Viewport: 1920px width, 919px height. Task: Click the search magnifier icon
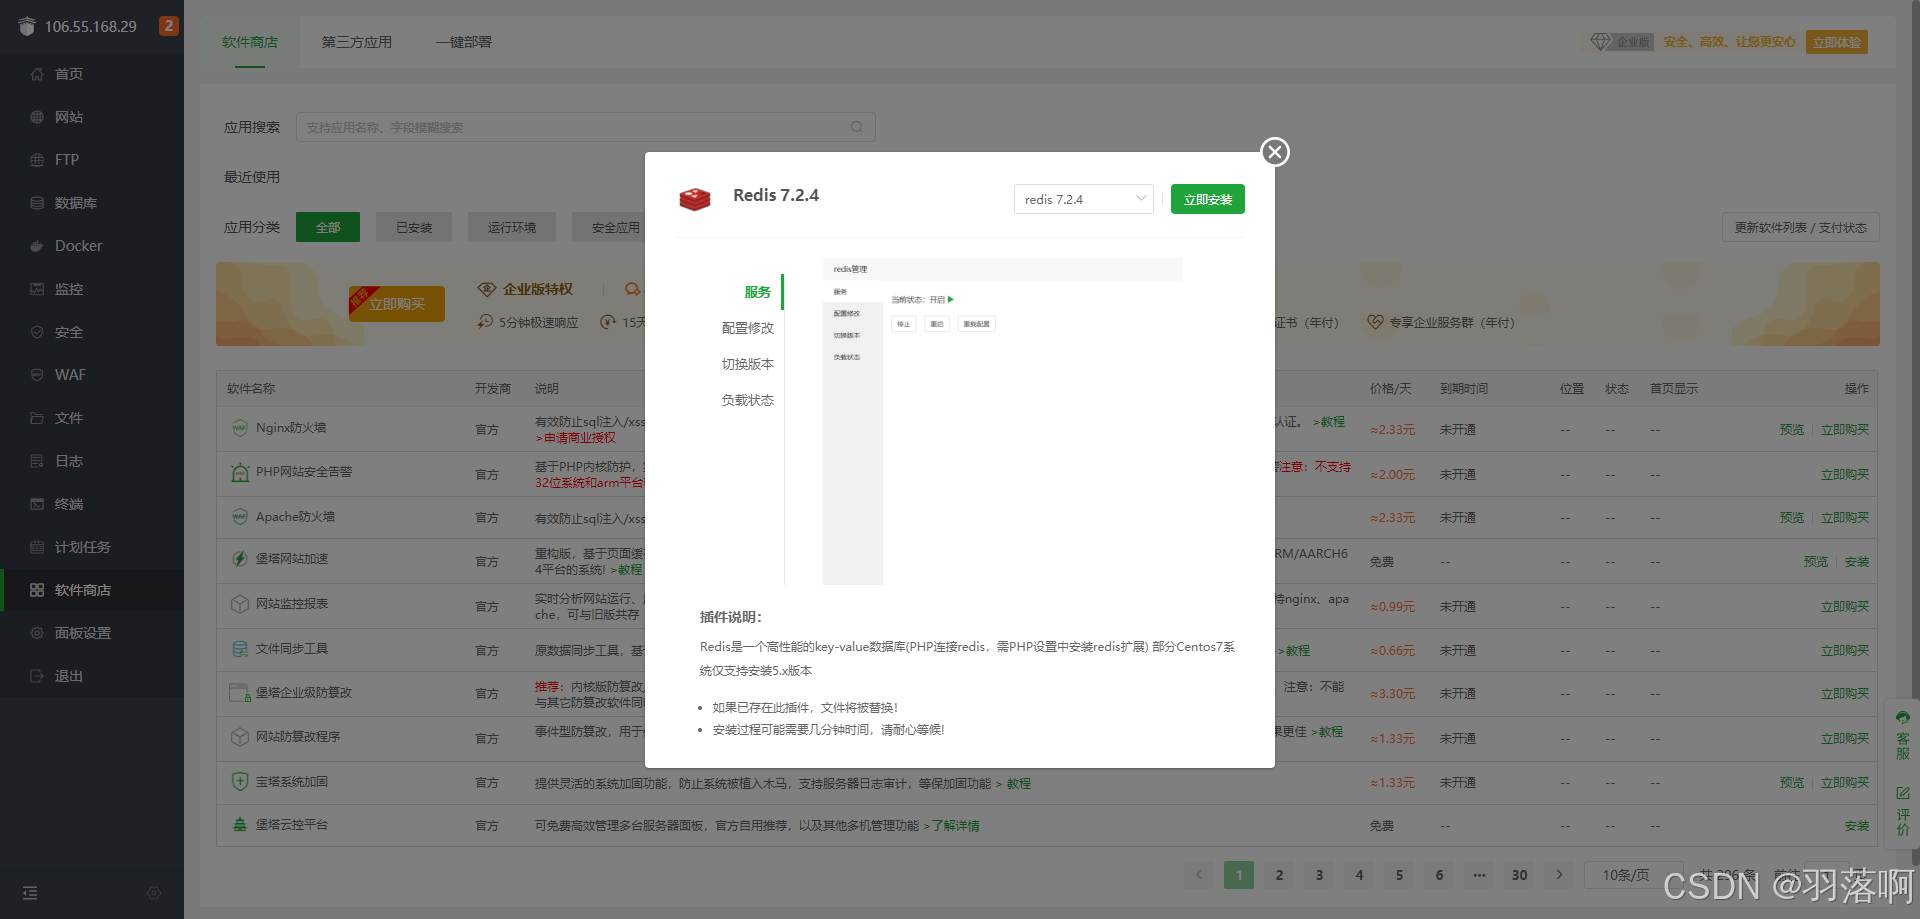click(x=857, y=127)
